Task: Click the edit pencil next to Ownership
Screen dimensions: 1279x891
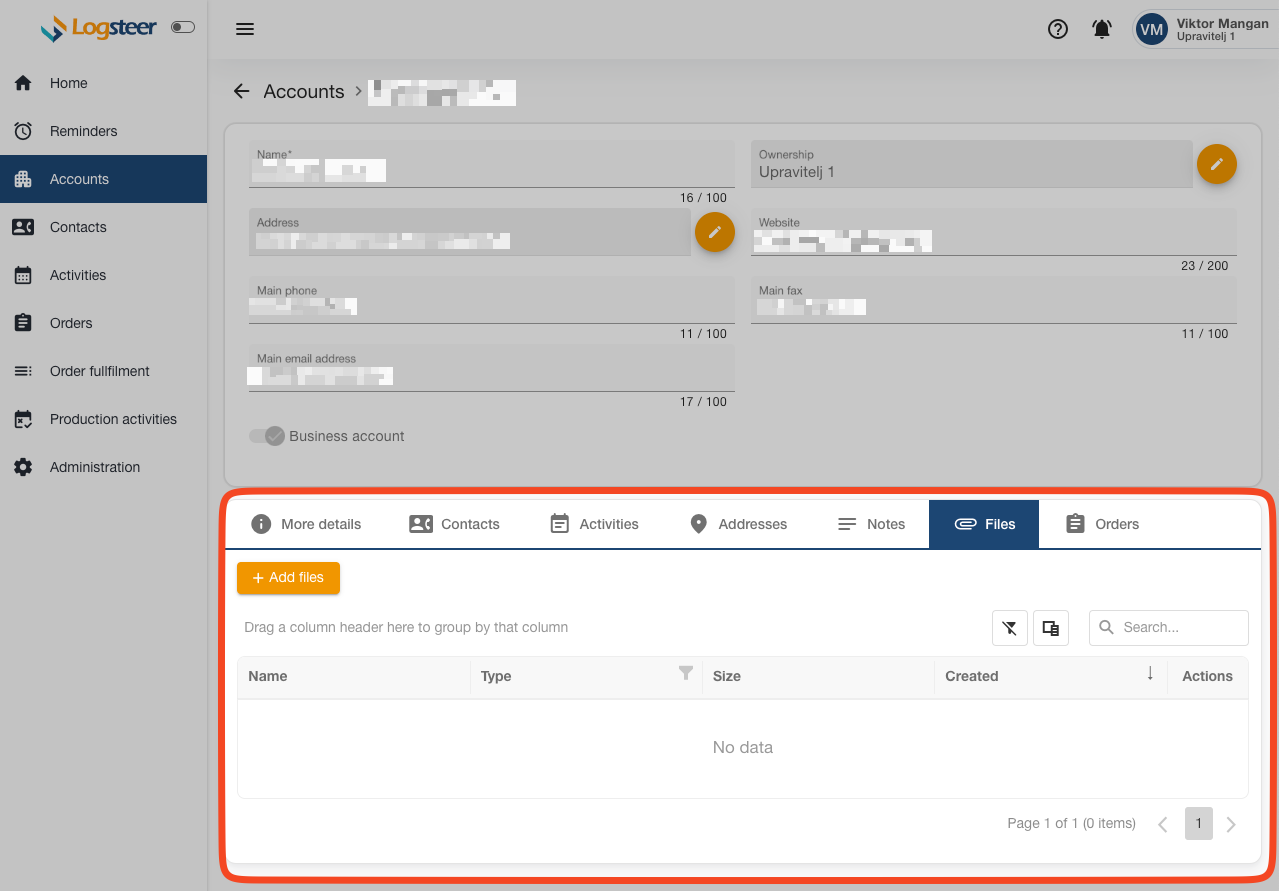Action: coord(1216,164)
